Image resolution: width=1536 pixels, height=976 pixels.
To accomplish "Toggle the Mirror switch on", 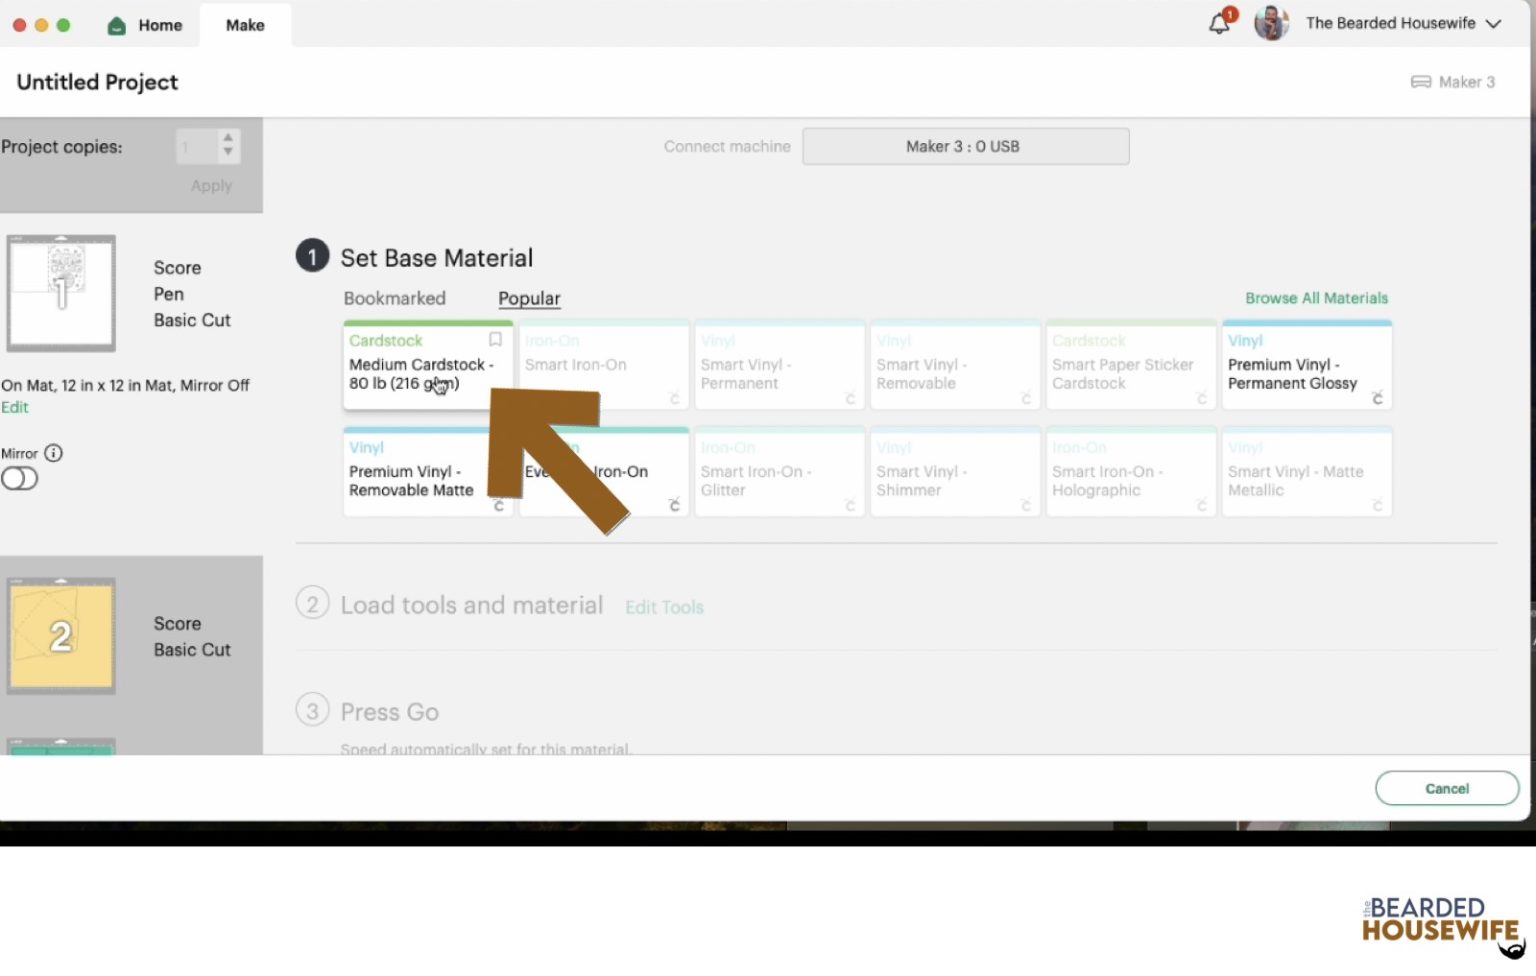I will tap(20, 479).
